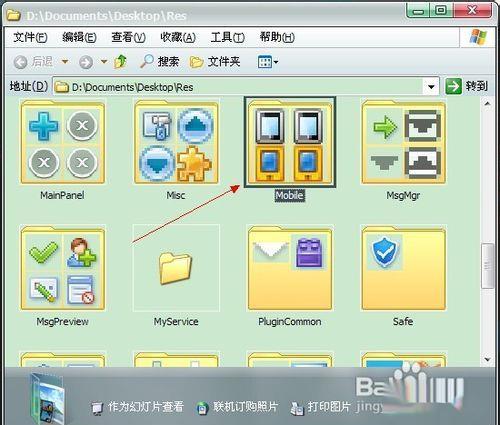Viewport: 500px width, 425px height.
Task: Click the vertical scrollbar thumb
Action: click(x=487, y=266)
